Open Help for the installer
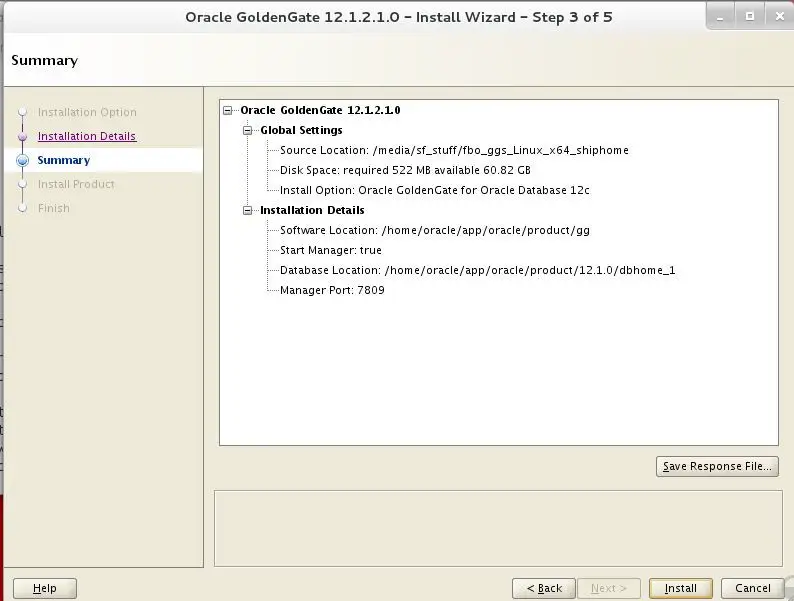The image size is (794, 601). tap(45, 588)
